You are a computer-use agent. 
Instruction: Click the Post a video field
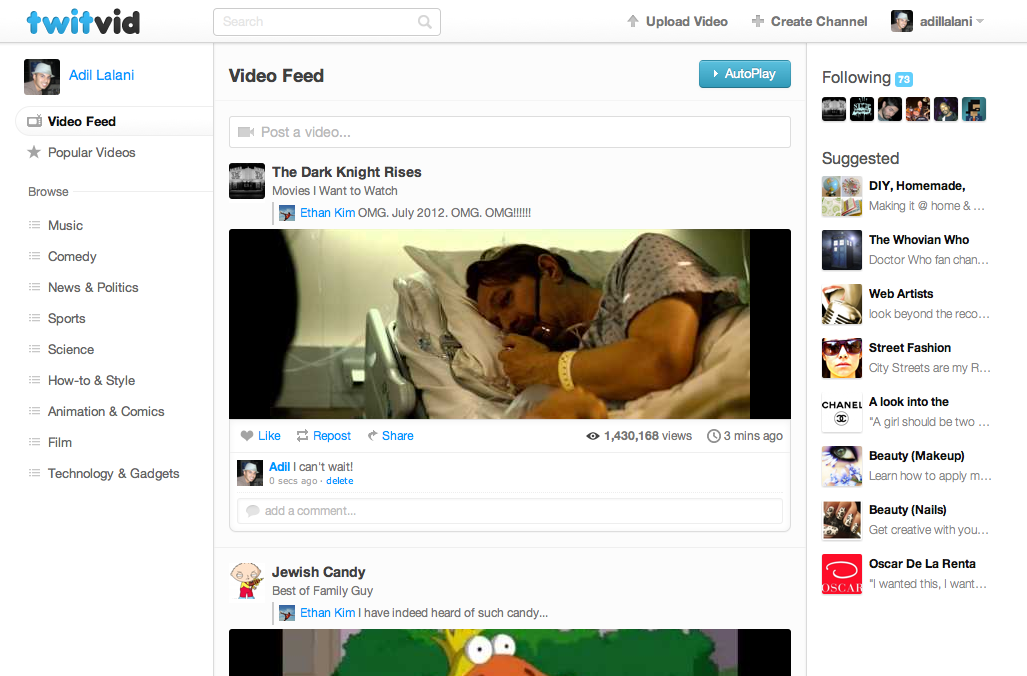(509, 132)
